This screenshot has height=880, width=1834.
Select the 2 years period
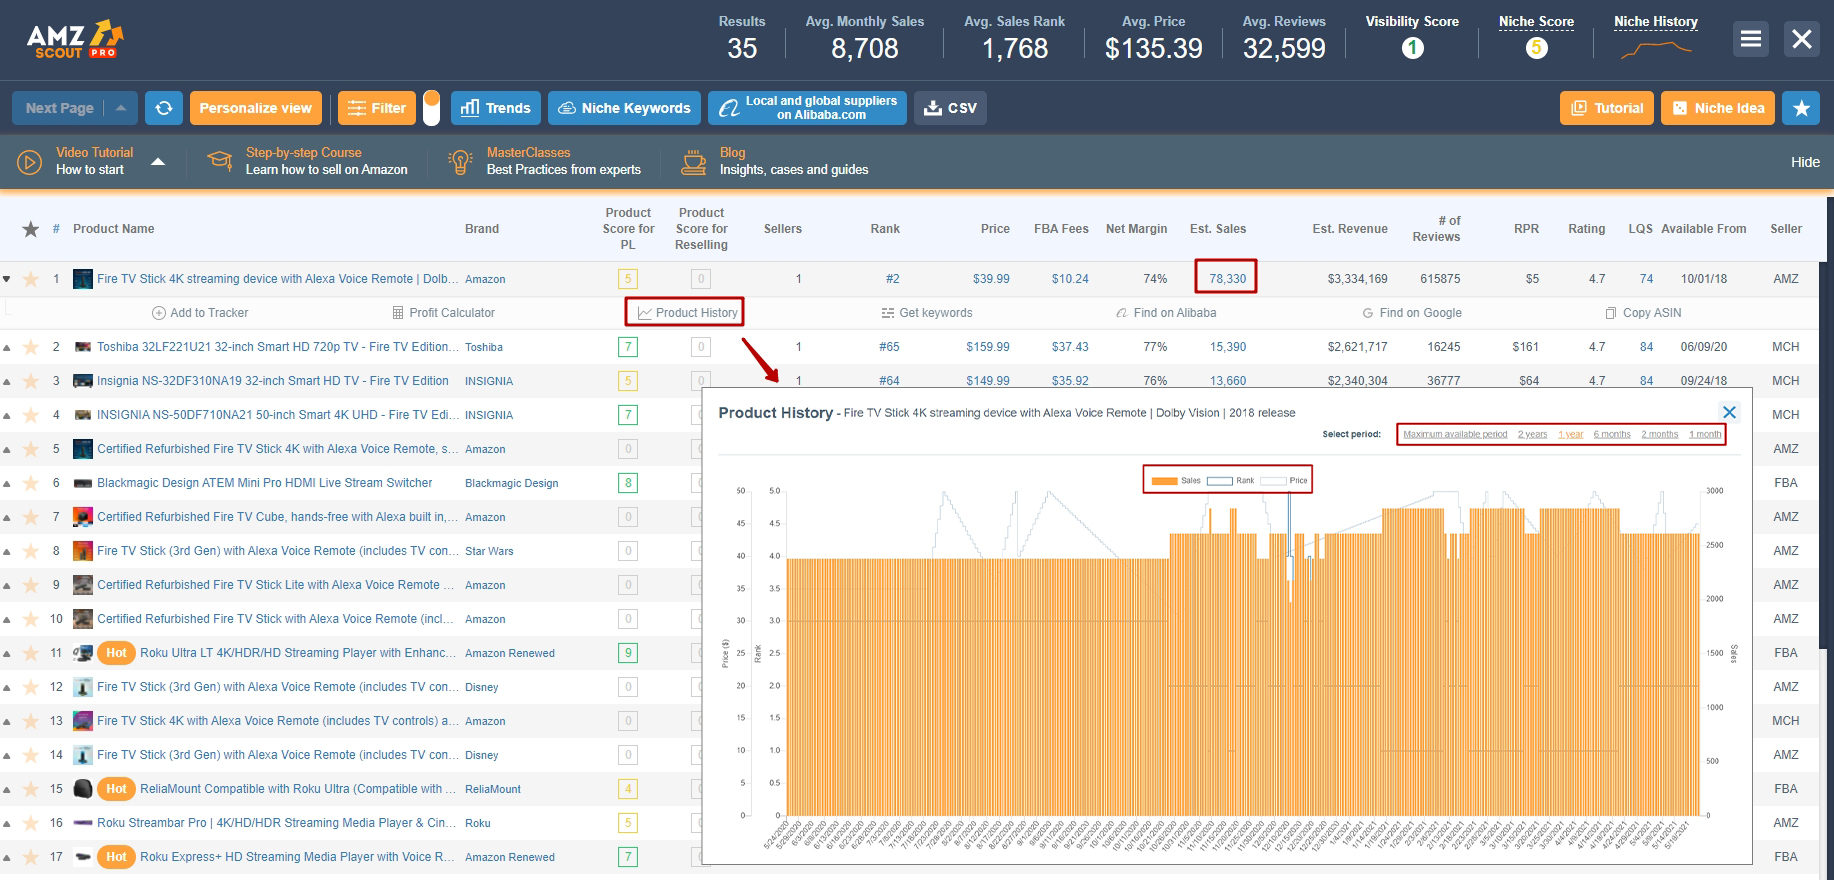point(1532,434)
